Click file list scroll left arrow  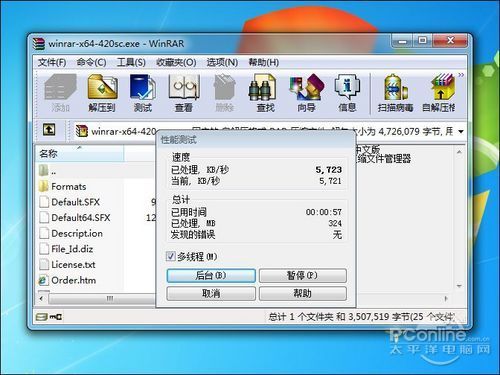tap(41, 299)
